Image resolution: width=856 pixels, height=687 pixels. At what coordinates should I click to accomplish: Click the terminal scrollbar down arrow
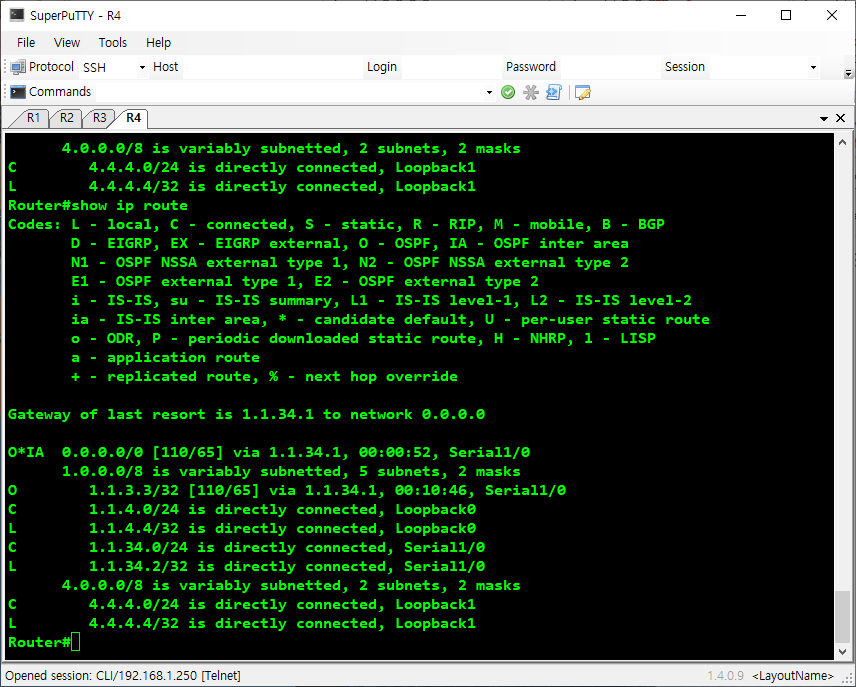pyautogui.click(x=842, y=652)
